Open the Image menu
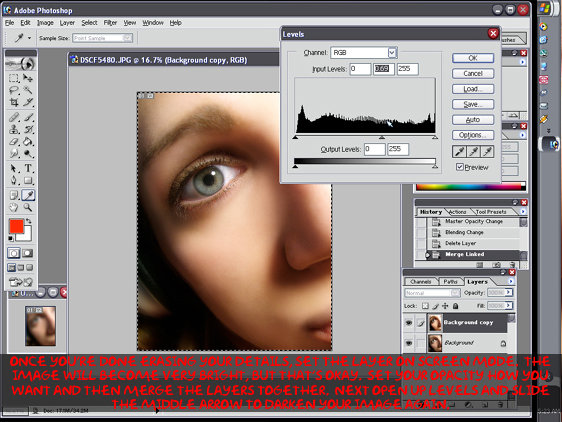The height and width of the screenshot is (422, 562). tap(45, 23)
